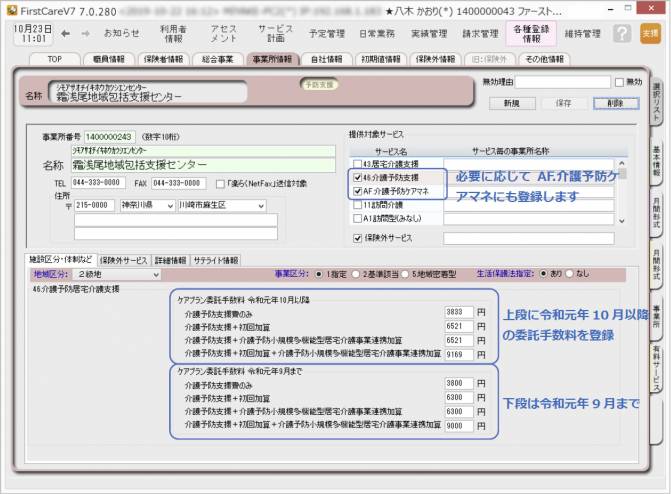
Task: Open the 請求管理 menu
Action: tap(481, 33)
